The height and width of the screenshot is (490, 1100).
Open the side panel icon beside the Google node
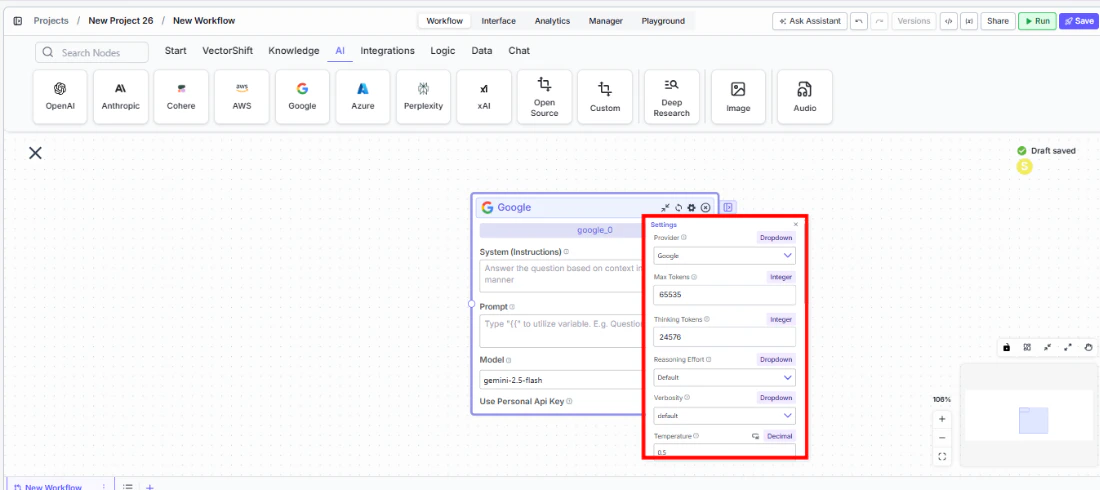point(728,208)
